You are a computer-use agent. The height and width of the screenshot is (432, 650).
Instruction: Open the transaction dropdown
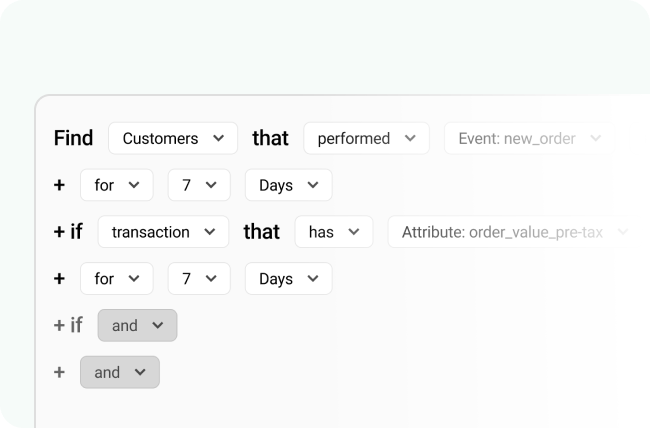click(163, 232)
